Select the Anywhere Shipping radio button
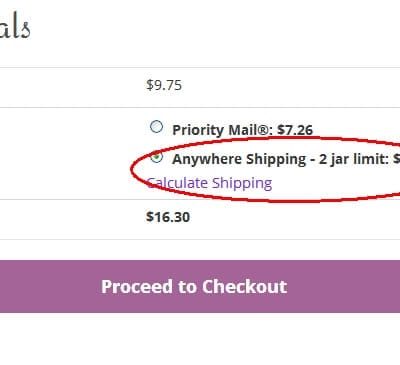The width and height of the screenshot is (400, 365). [156, 157]
